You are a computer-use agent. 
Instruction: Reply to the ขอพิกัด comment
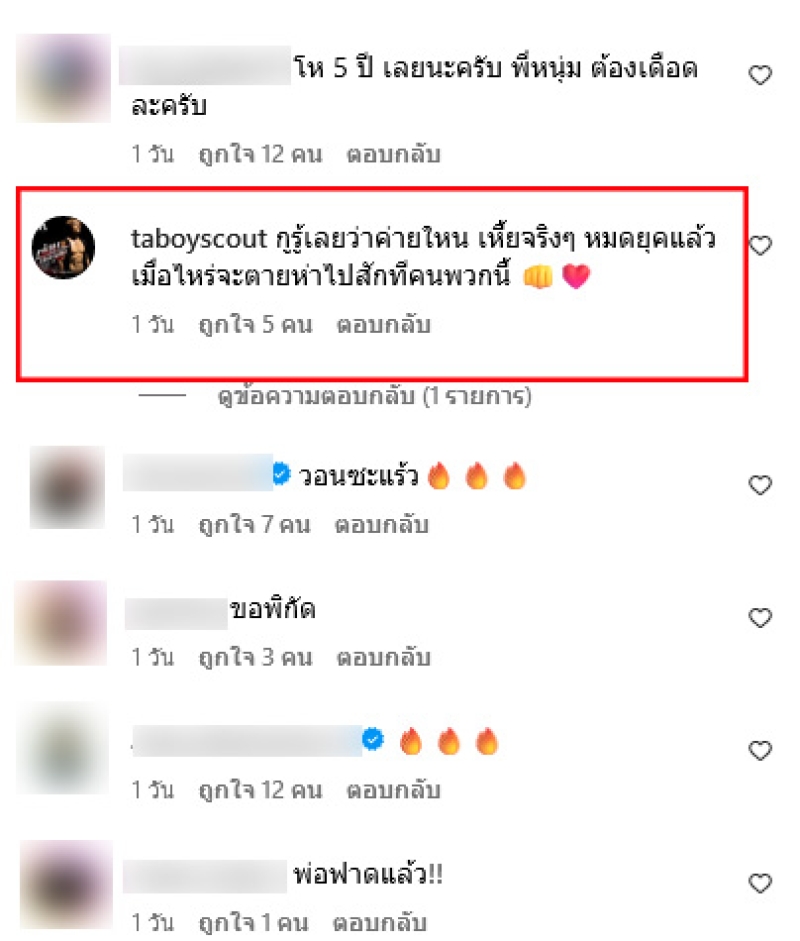coord(383,658)
